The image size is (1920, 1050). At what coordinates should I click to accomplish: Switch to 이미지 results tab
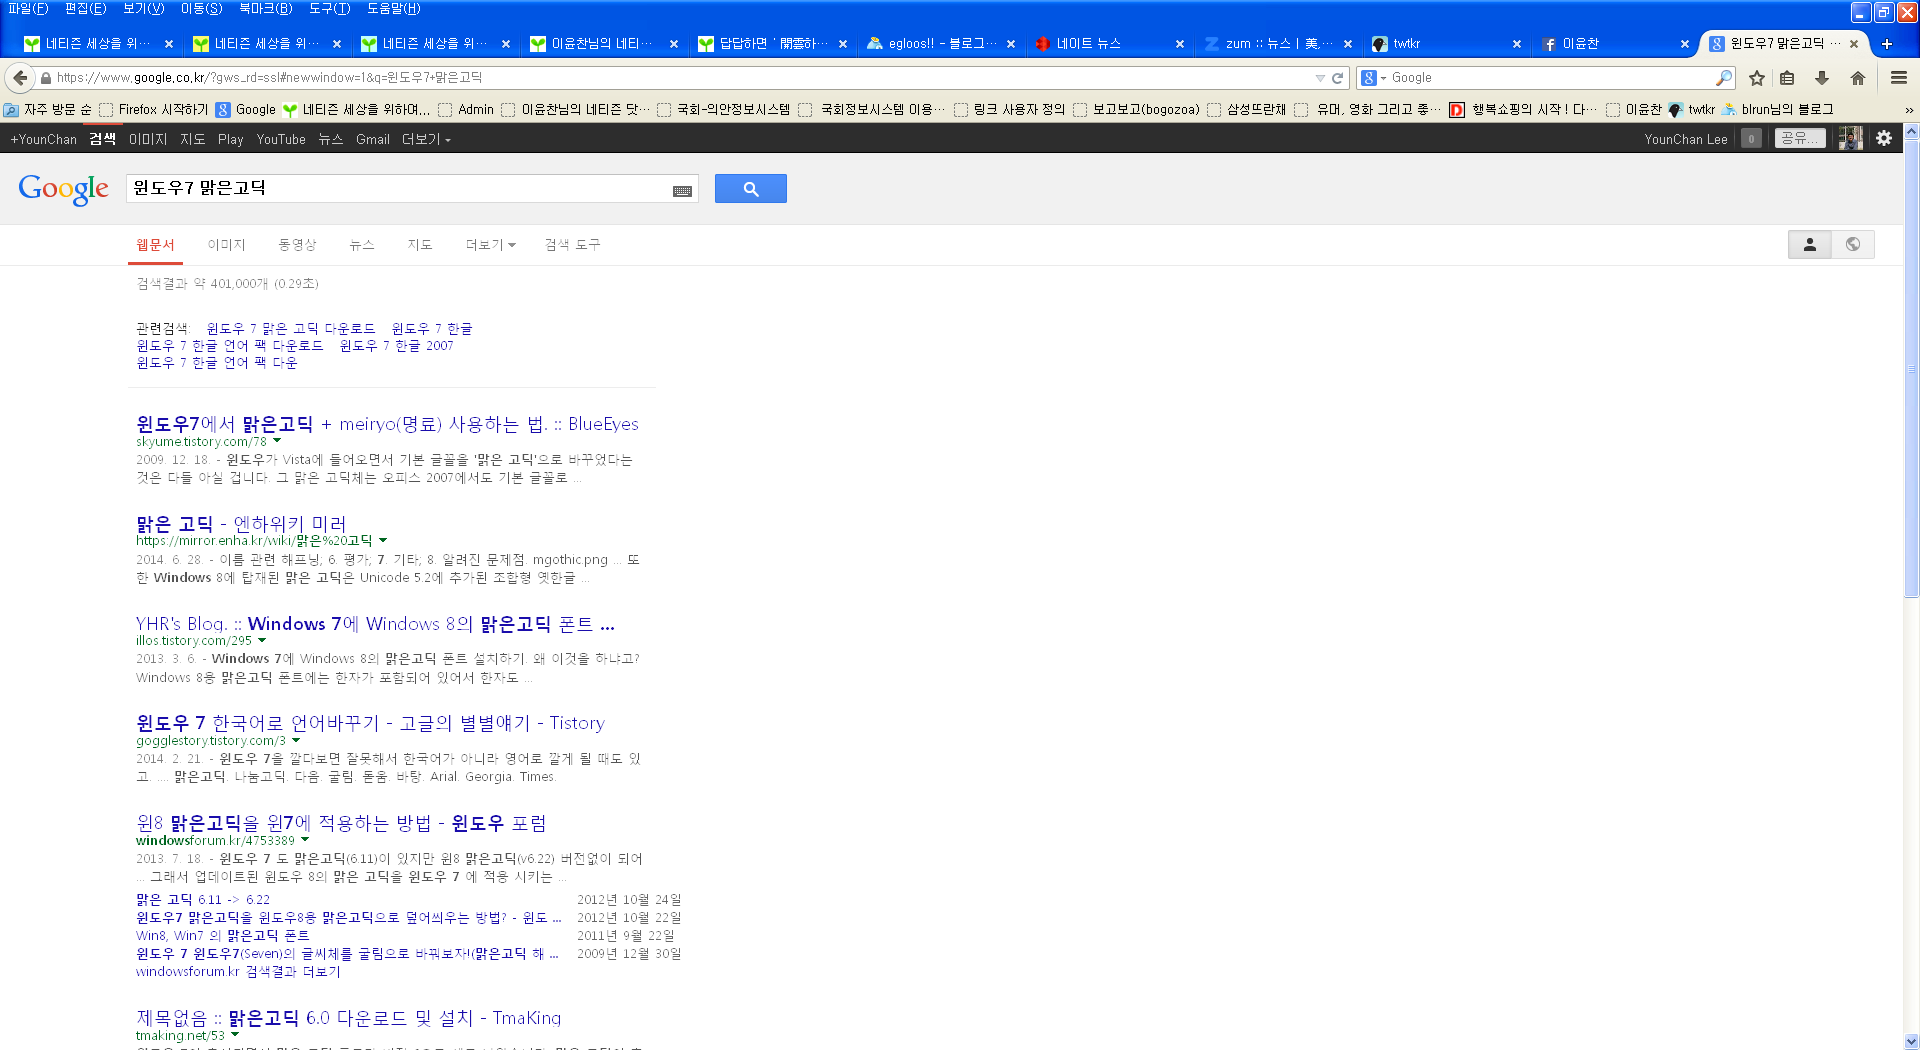(x=226, y=245)
